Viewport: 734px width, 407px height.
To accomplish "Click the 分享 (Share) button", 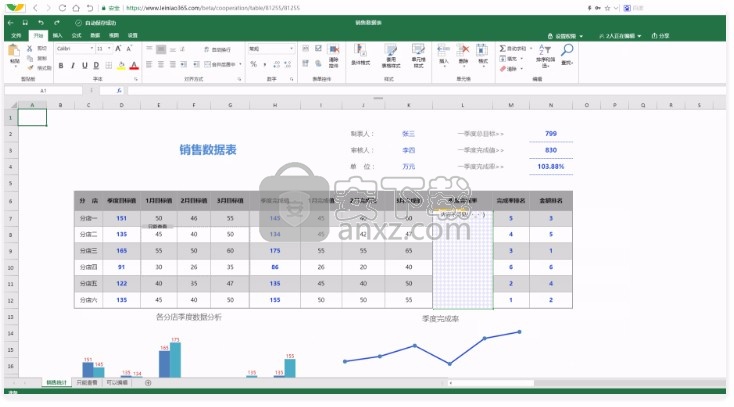I will click(x=660, y=35).
